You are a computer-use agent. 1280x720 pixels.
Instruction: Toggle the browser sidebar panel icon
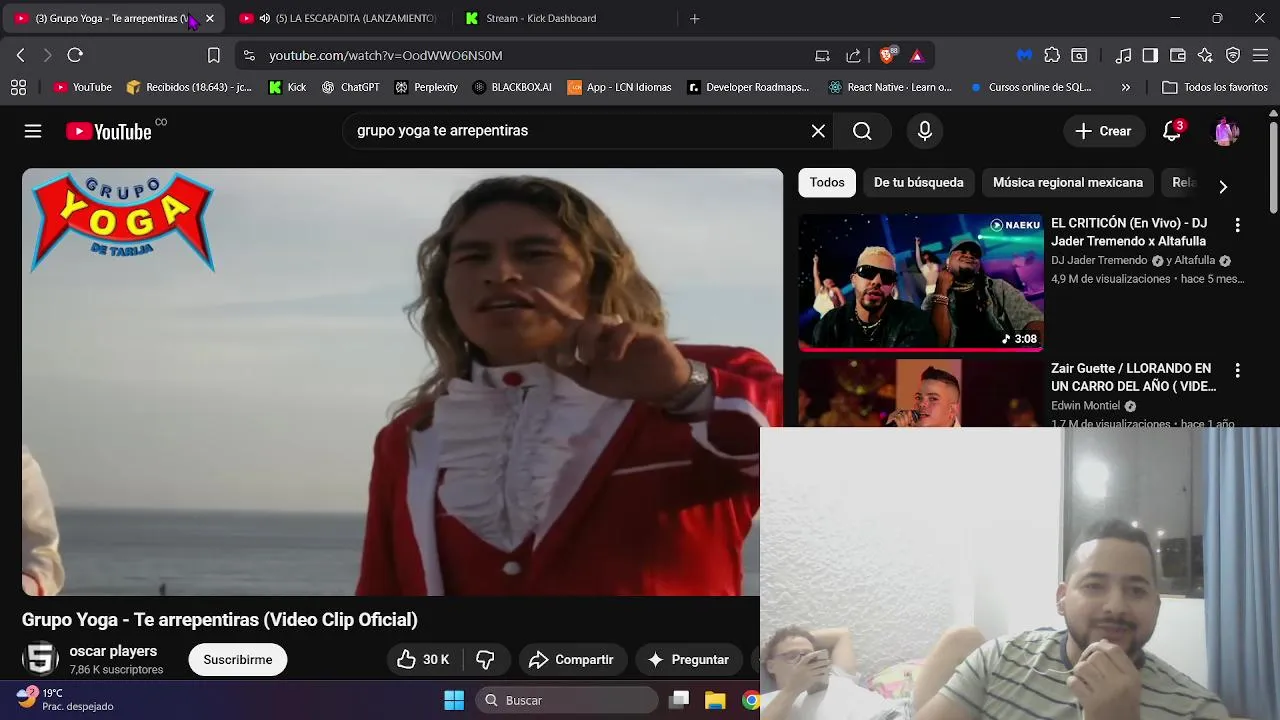[1150, 55]
